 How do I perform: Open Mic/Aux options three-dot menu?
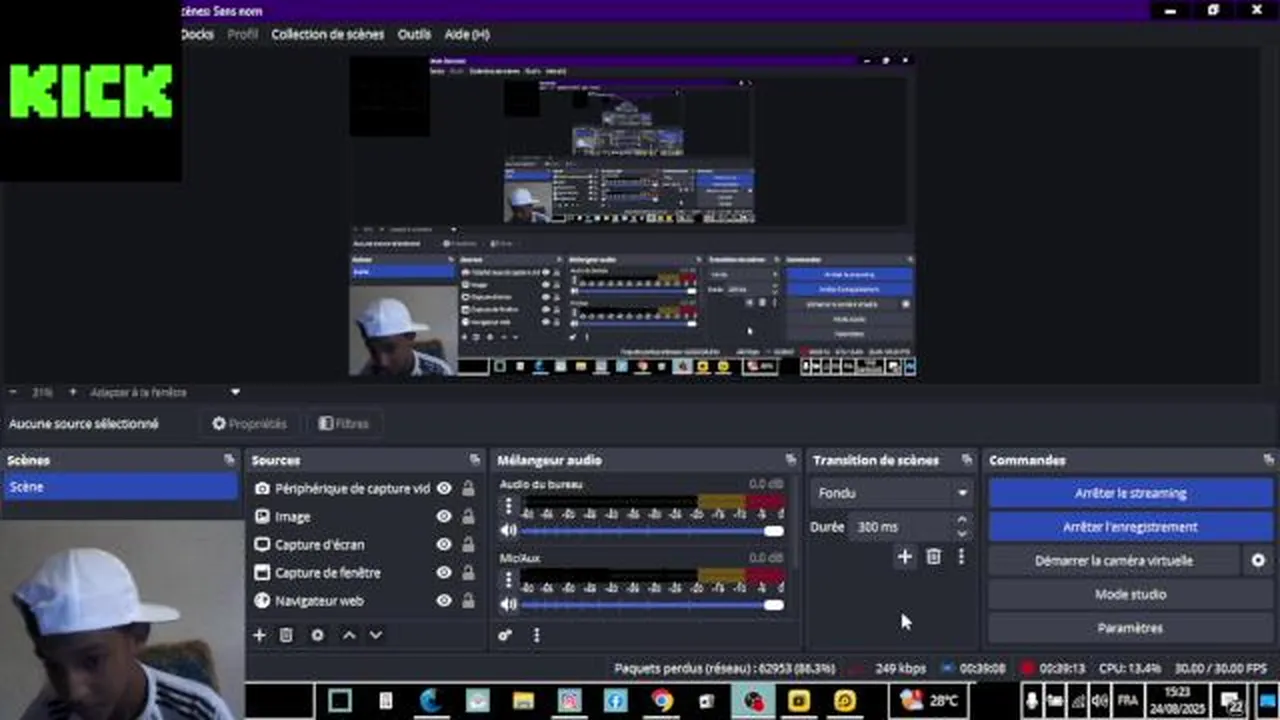(508, 579)
